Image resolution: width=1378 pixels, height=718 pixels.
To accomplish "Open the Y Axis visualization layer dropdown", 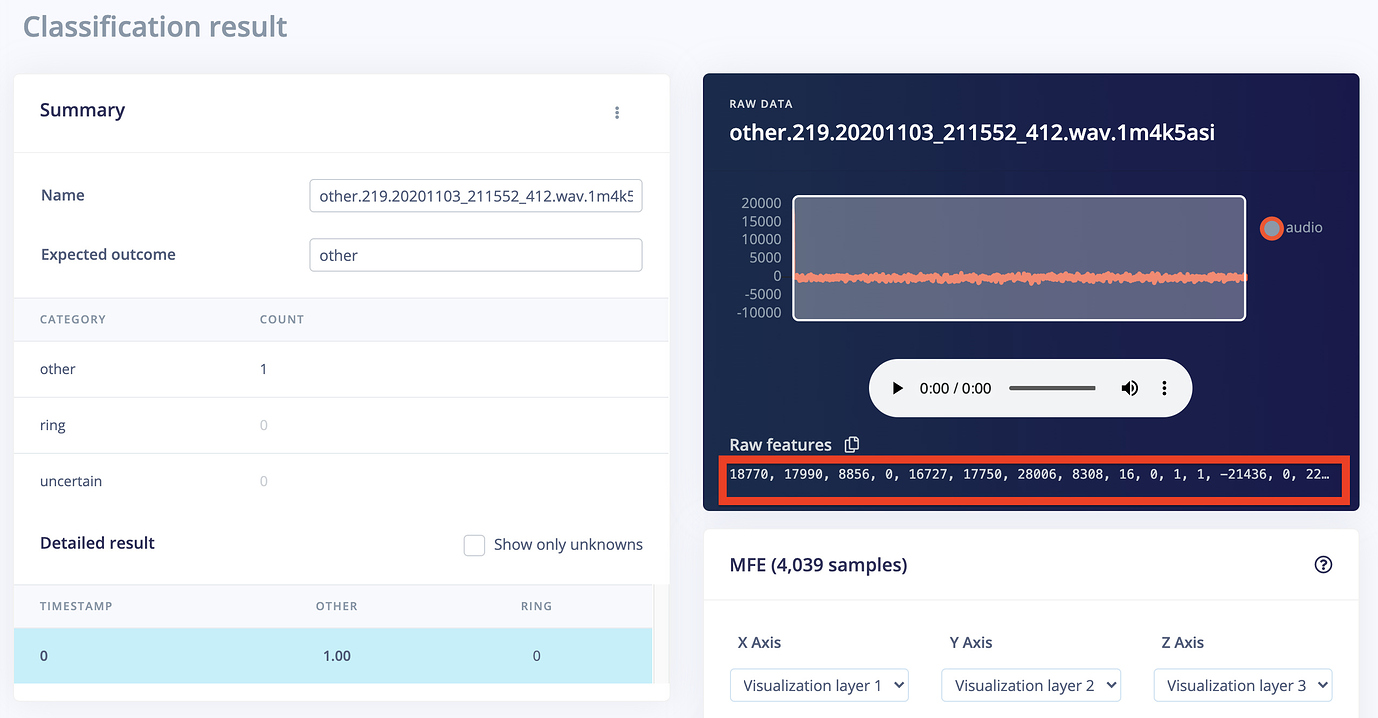I will click(x=1031, y=685).
